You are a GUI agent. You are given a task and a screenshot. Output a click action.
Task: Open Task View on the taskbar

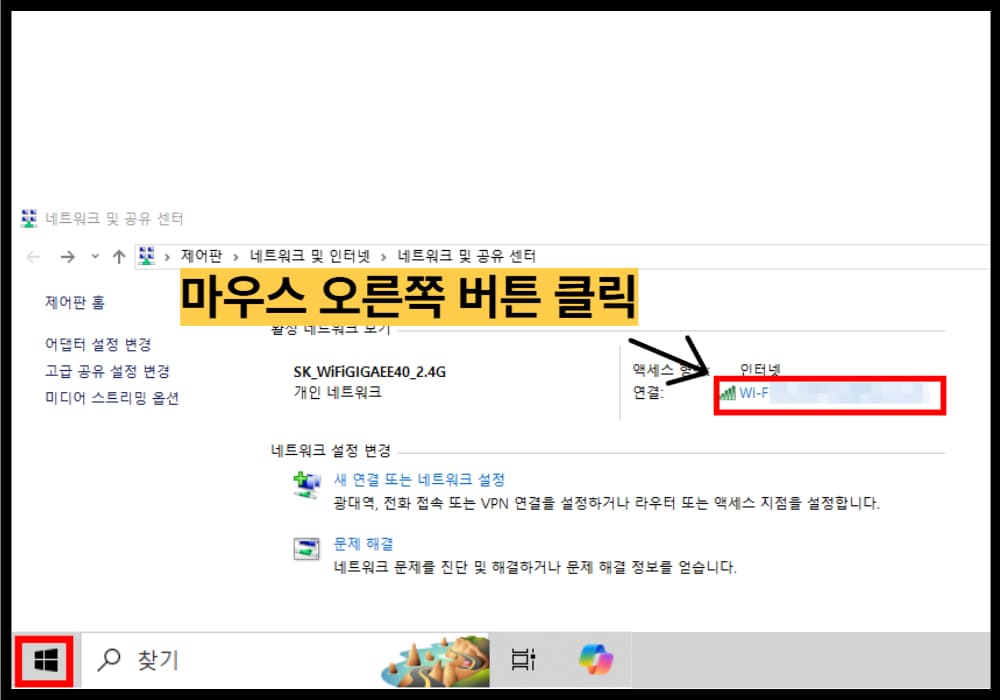[524, 660]
